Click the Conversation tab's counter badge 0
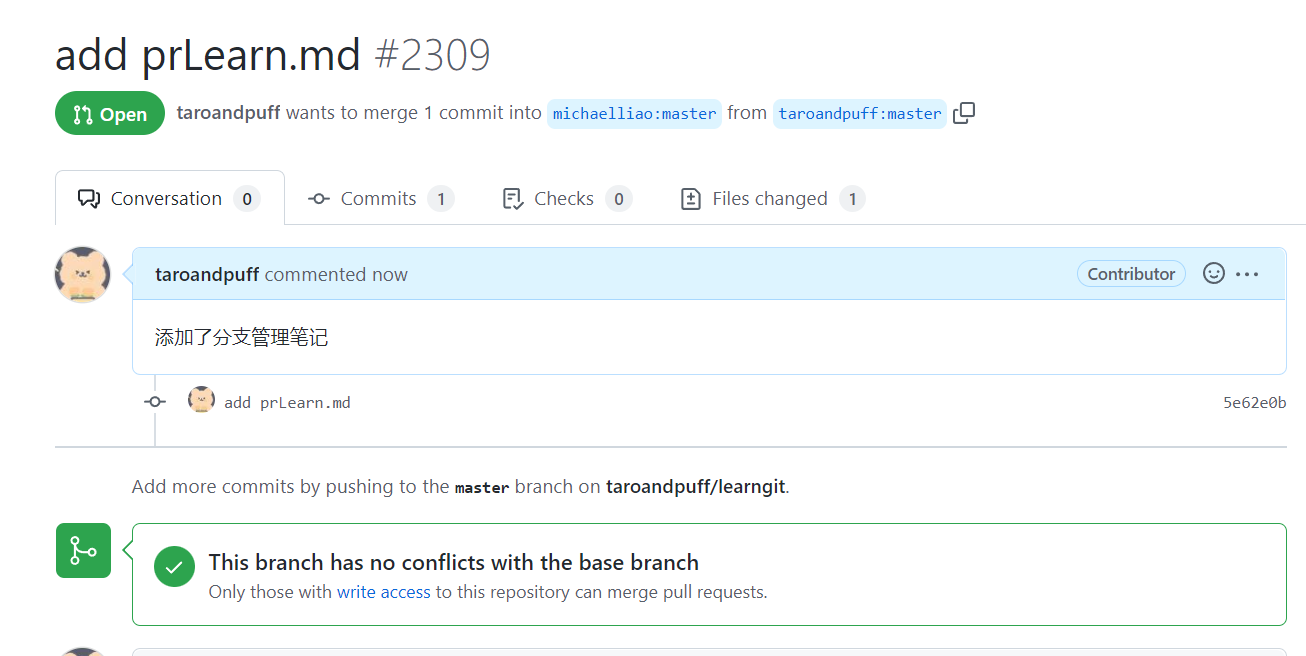 [x=247, y=199]
